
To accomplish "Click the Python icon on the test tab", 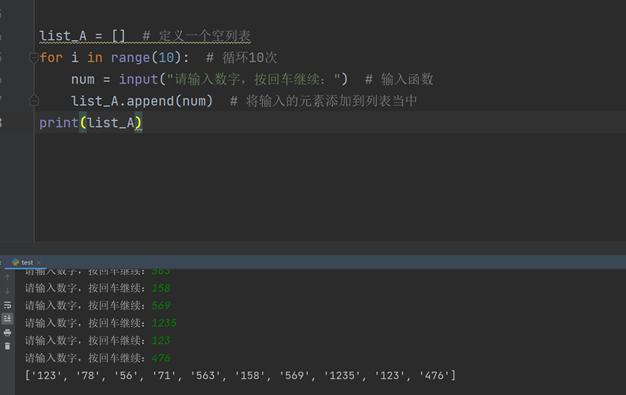I will 16,262.
